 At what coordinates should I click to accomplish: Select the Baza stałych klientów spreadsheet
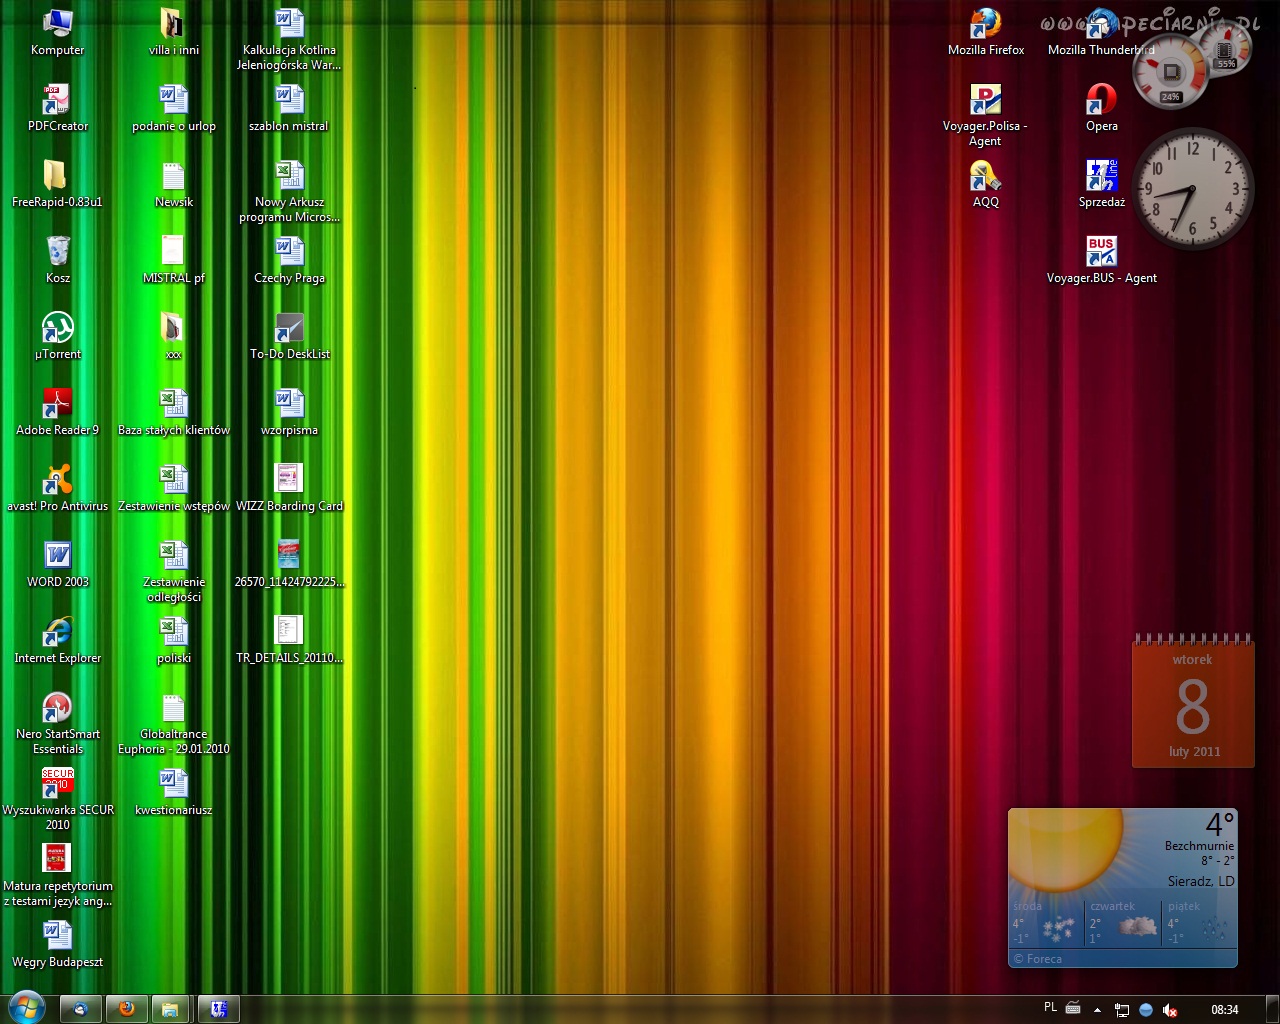point(174,405)
